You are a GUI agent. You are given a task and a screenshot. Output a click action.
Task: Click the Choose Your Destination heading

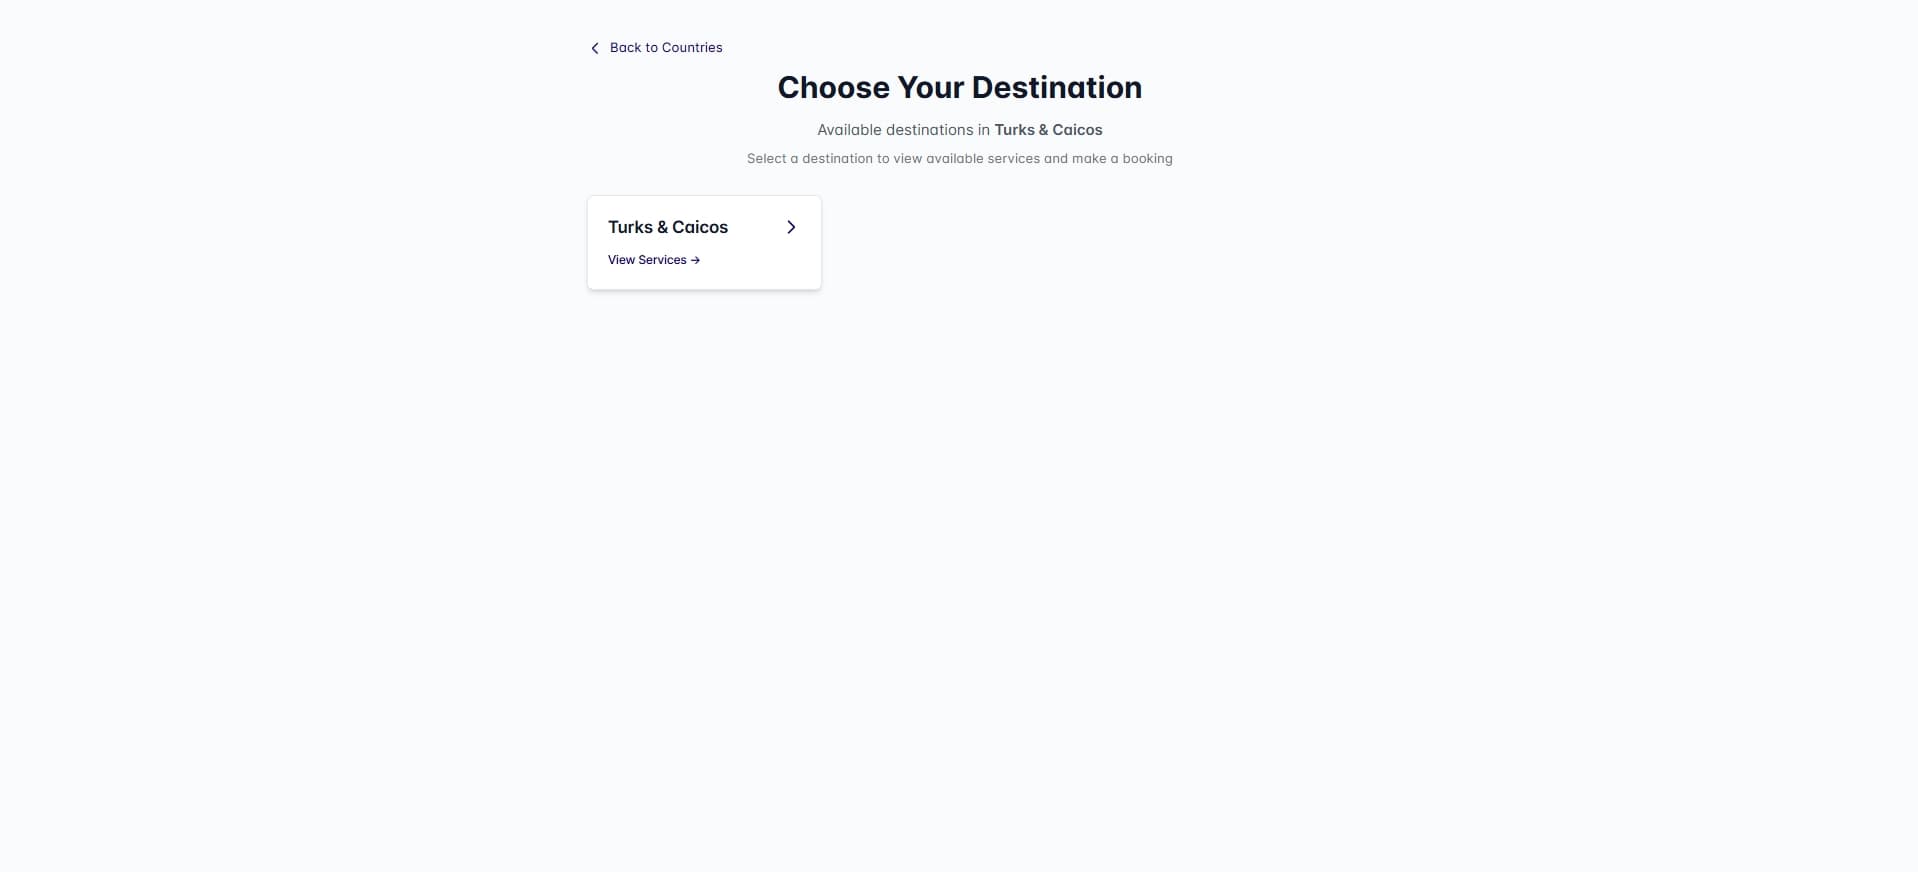958,88
